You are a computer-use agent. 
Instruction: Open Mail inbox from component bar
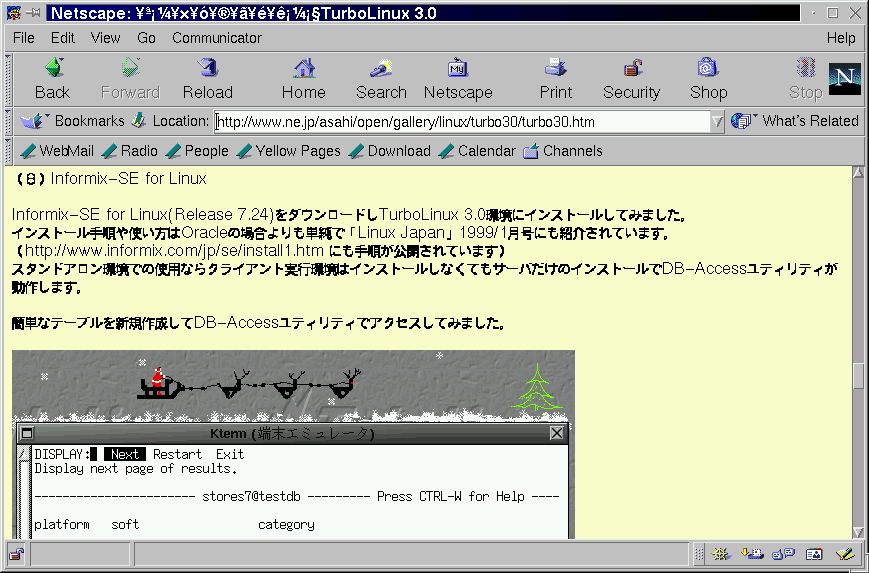(752, 554)
